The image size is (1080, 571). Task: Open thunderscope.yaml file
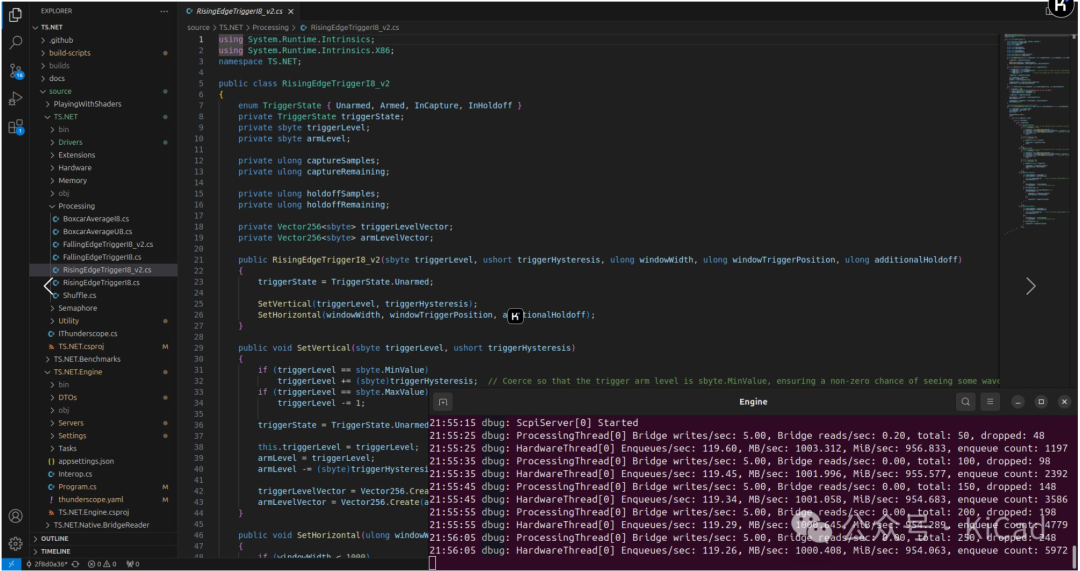click(x=103, y=499)
